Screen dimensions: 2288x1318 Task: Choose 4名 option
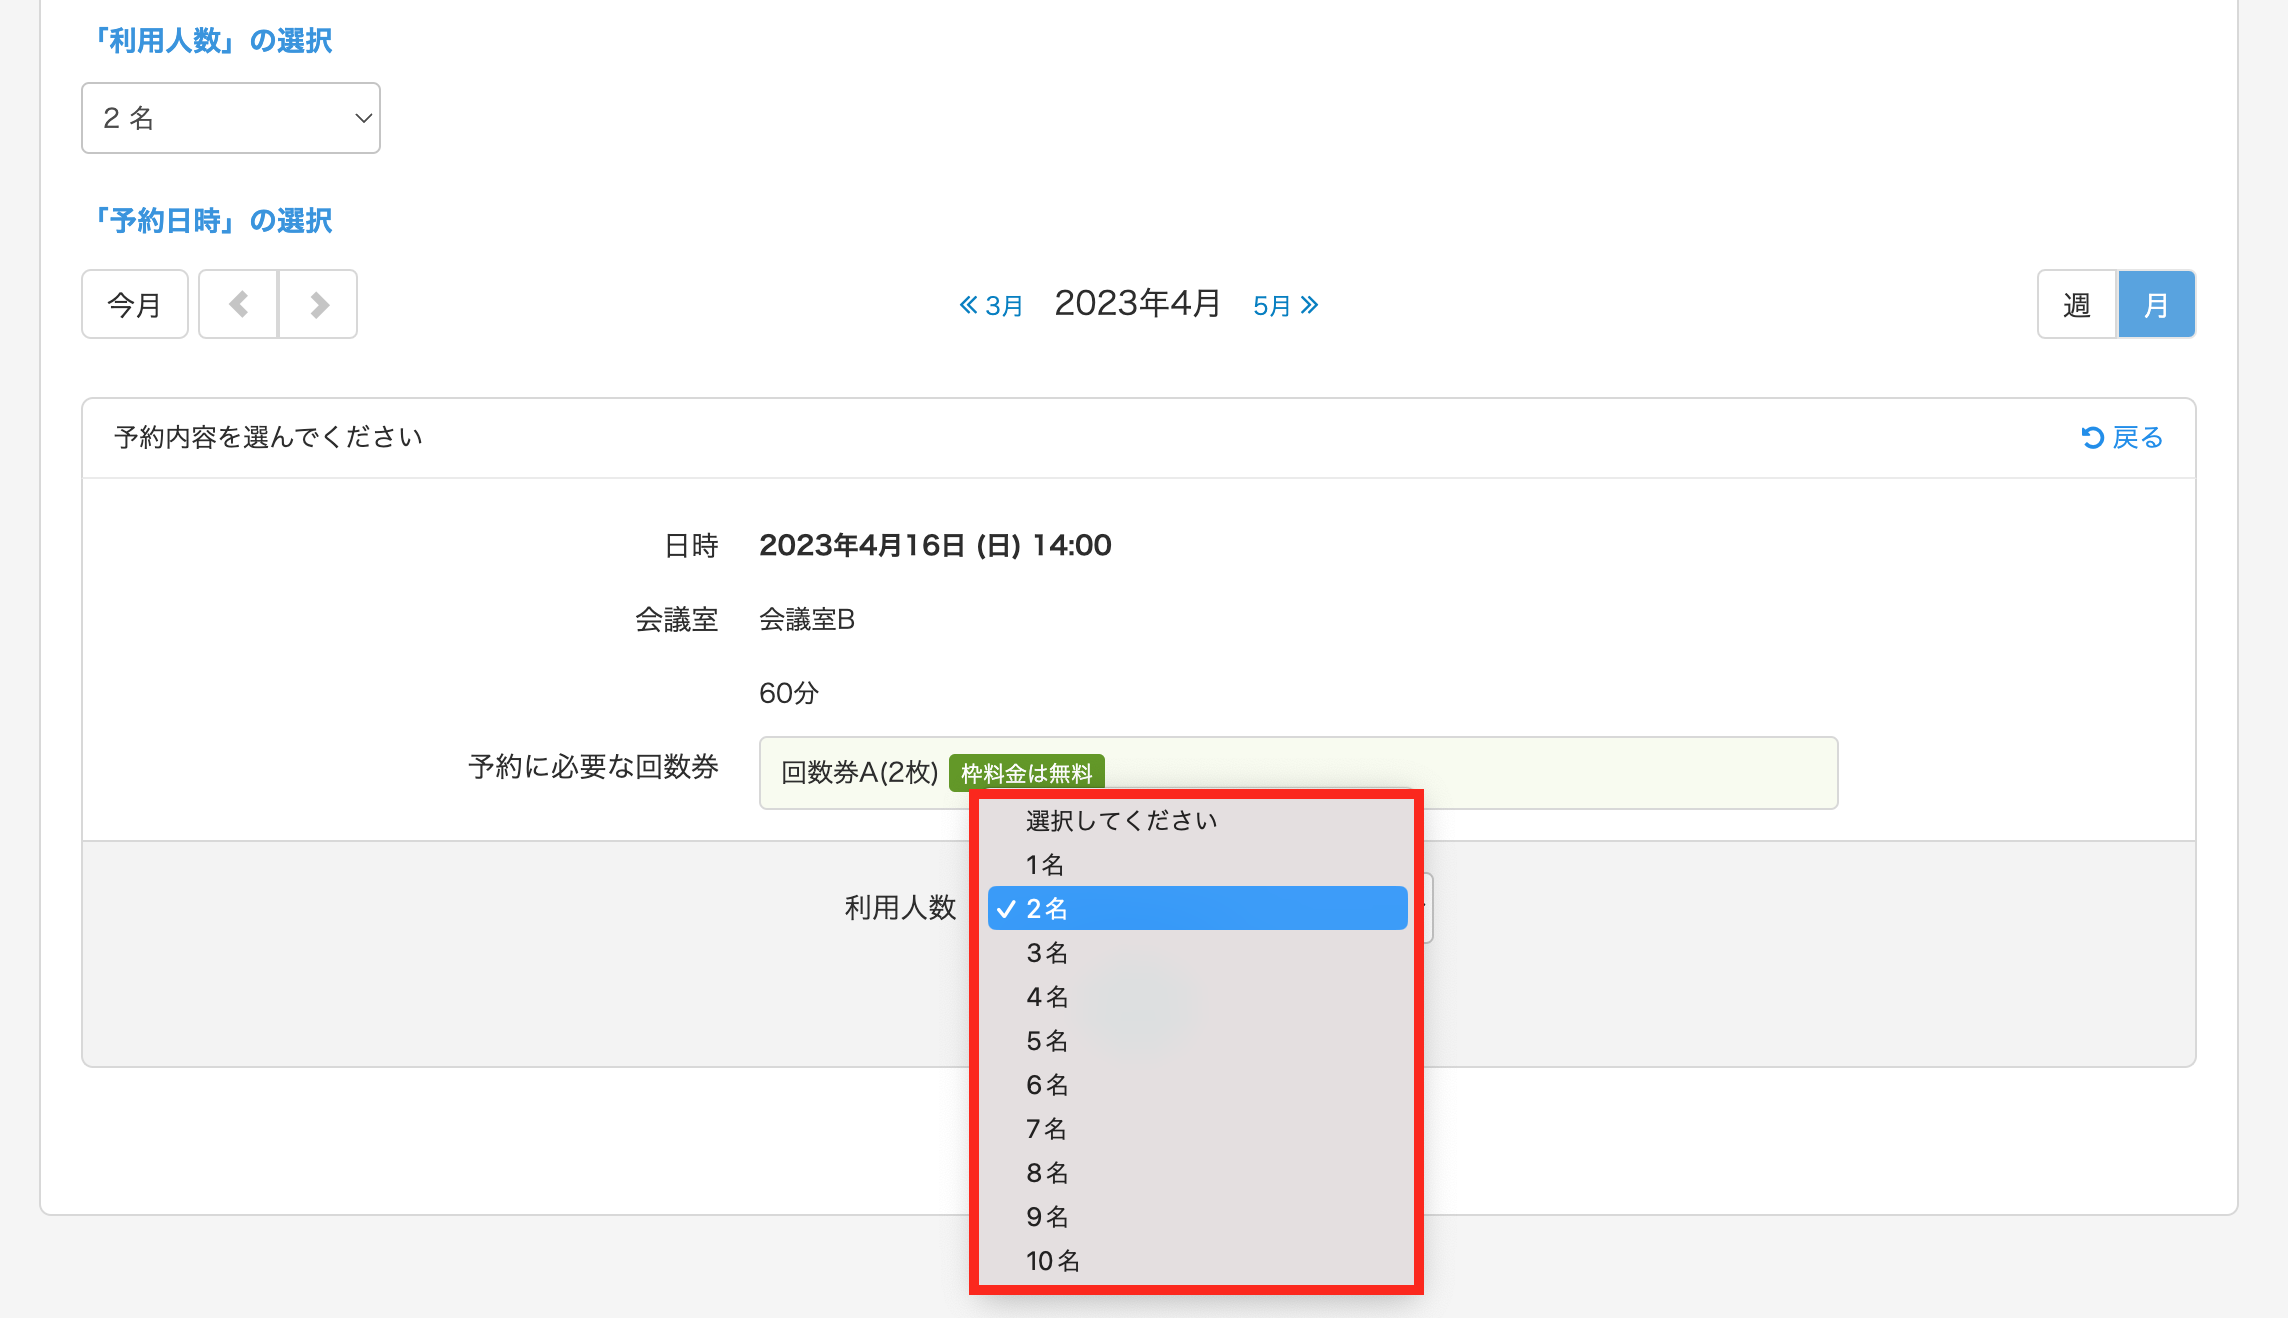(1047, 996)
